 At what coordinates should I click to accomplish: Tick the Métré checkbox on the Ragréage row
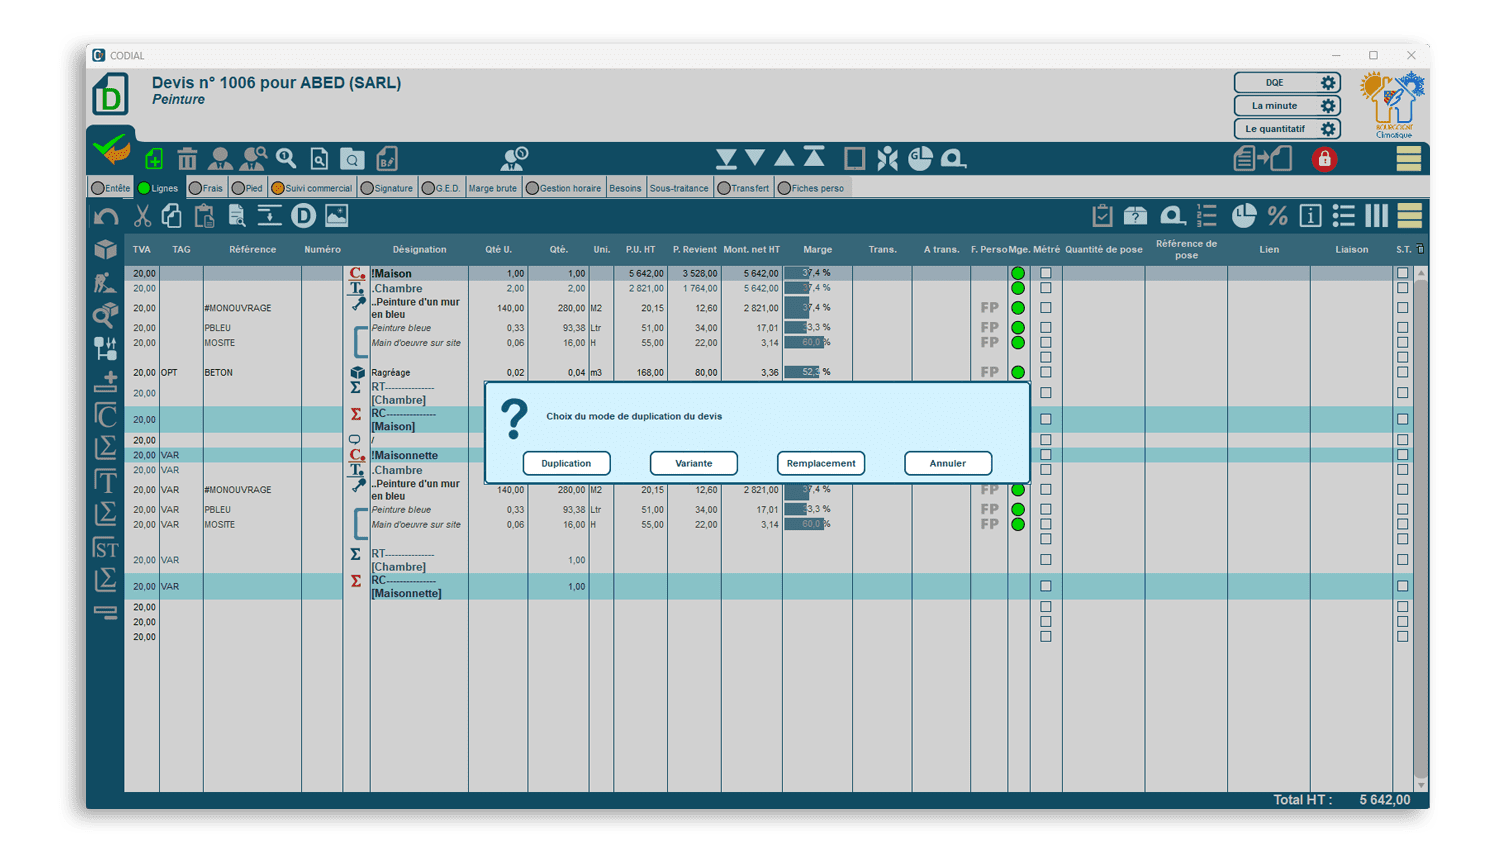coord(1046,372)
